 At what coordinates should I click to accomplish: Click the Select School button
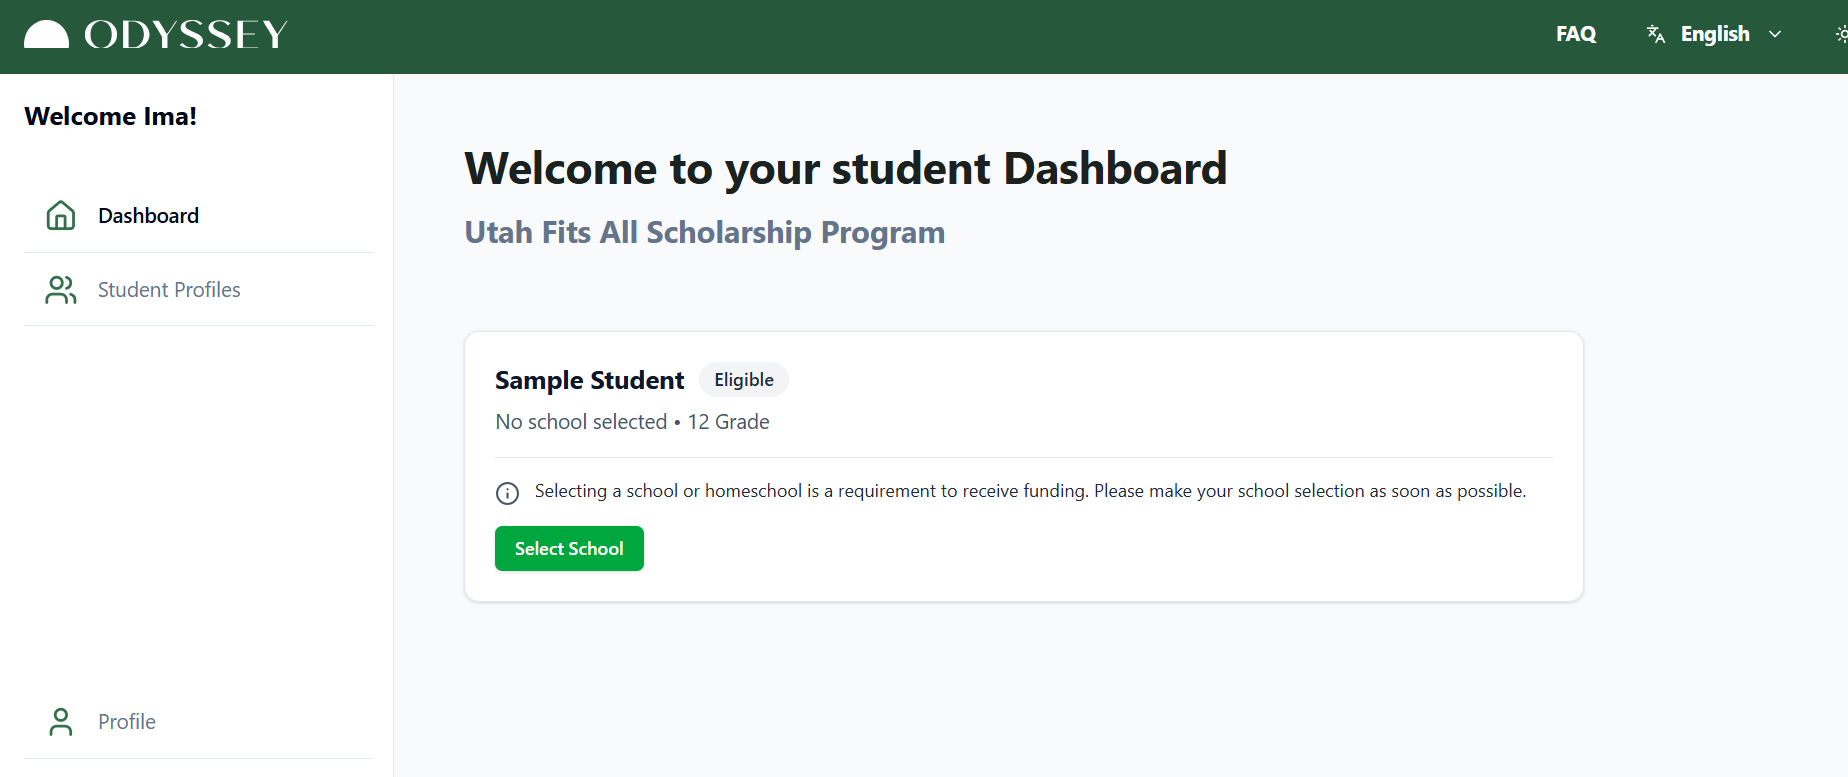click(x=569, y=549)
